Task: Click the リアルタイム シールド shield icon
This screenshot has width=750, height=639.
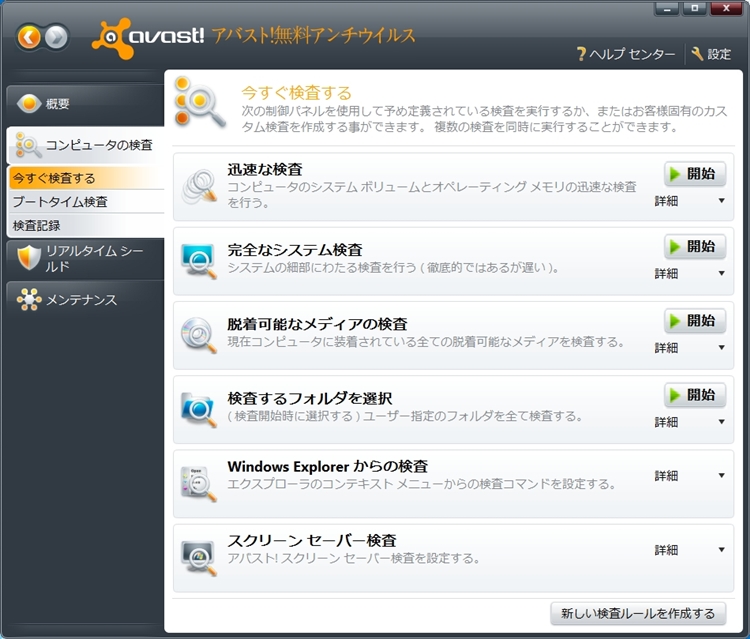Action: (29, 257)
